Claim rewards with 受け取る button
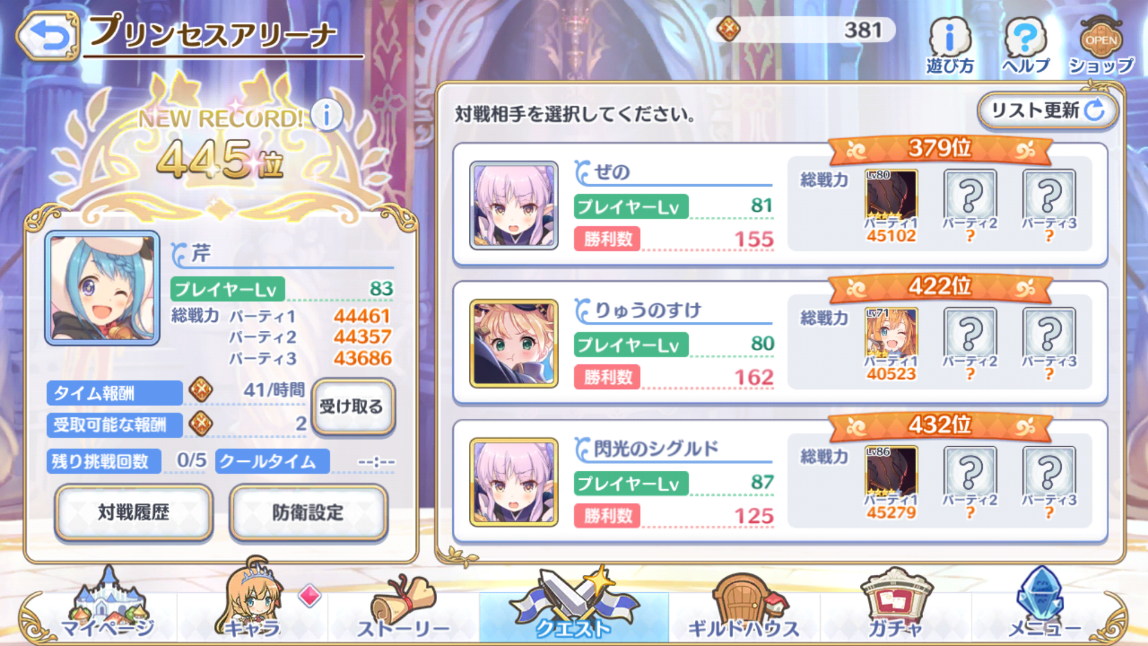This screenshot has width=1148, height=646. [x=353, y=406]
